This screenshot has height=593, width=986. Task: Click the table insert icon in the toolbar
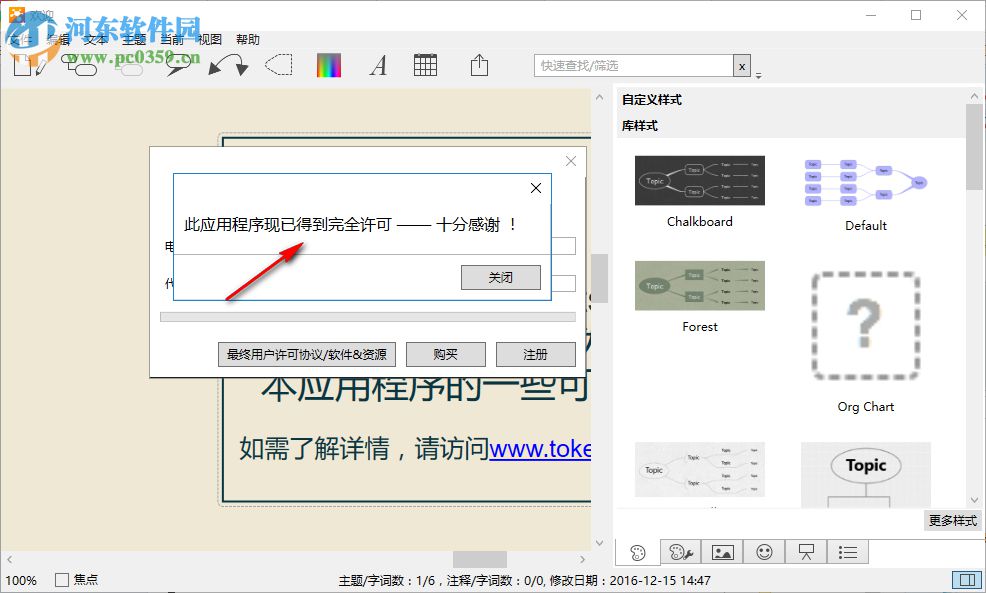point(425,65)
